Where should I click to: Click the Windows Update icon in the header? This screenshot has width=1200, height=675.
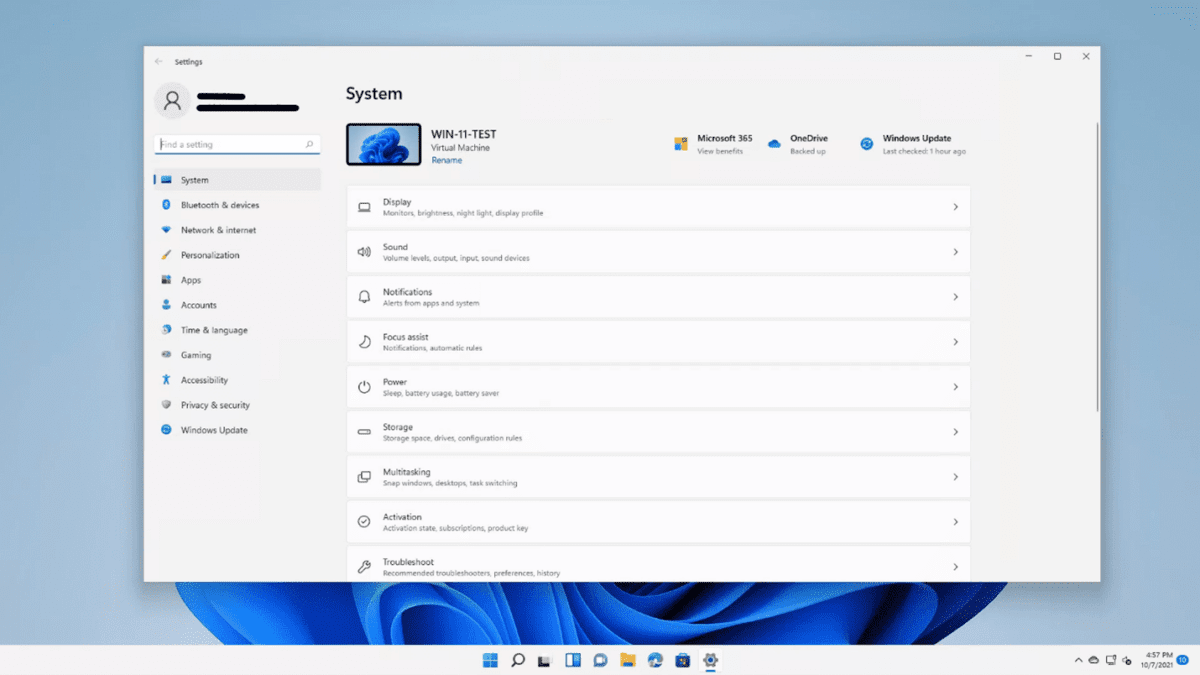[866, 144]
